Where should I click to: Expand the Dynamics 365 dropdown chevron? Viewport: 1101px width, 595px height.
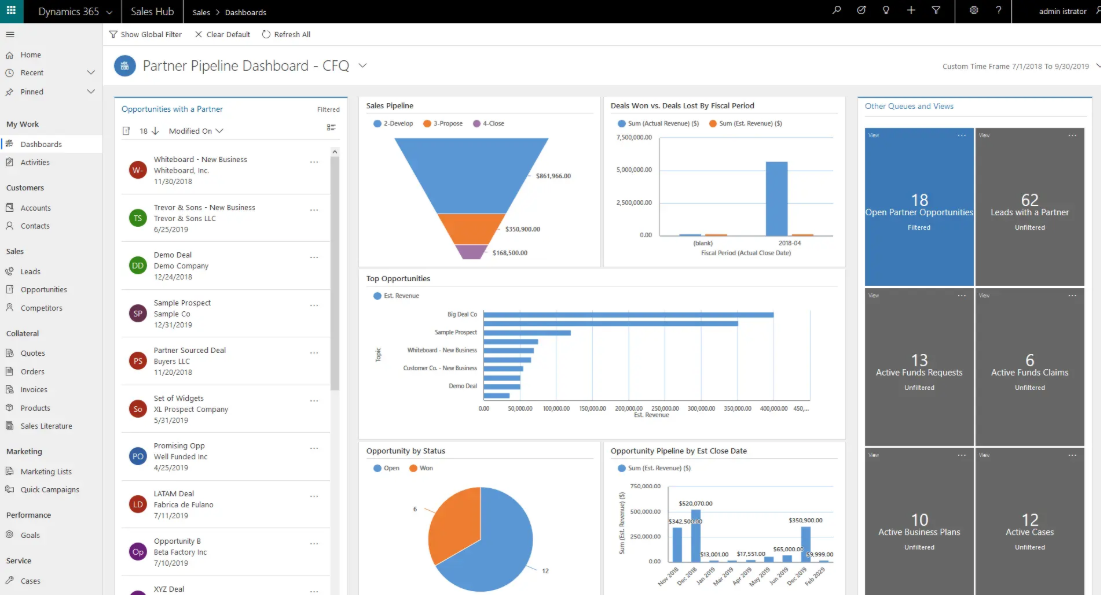click(109, 12)
